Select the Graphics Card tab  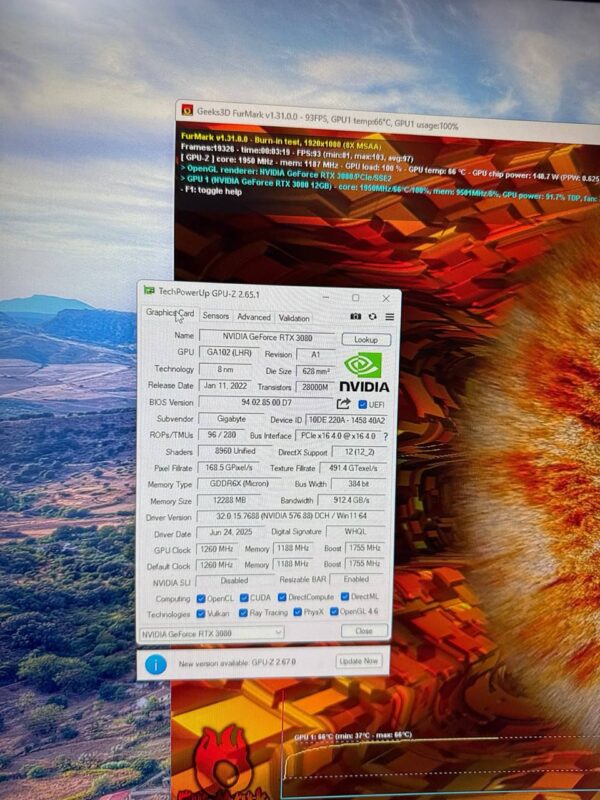tap(170, 313)
